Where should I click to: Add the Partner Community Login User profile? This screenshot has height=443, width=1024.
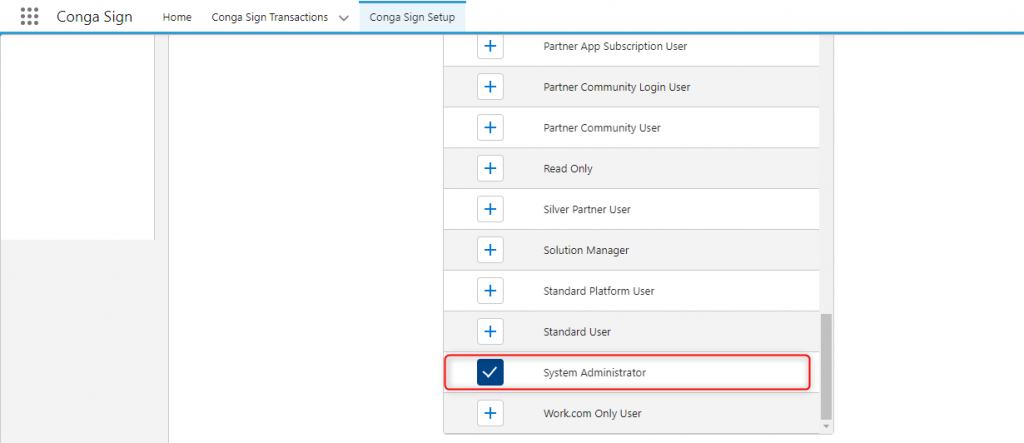pos(490,87)
